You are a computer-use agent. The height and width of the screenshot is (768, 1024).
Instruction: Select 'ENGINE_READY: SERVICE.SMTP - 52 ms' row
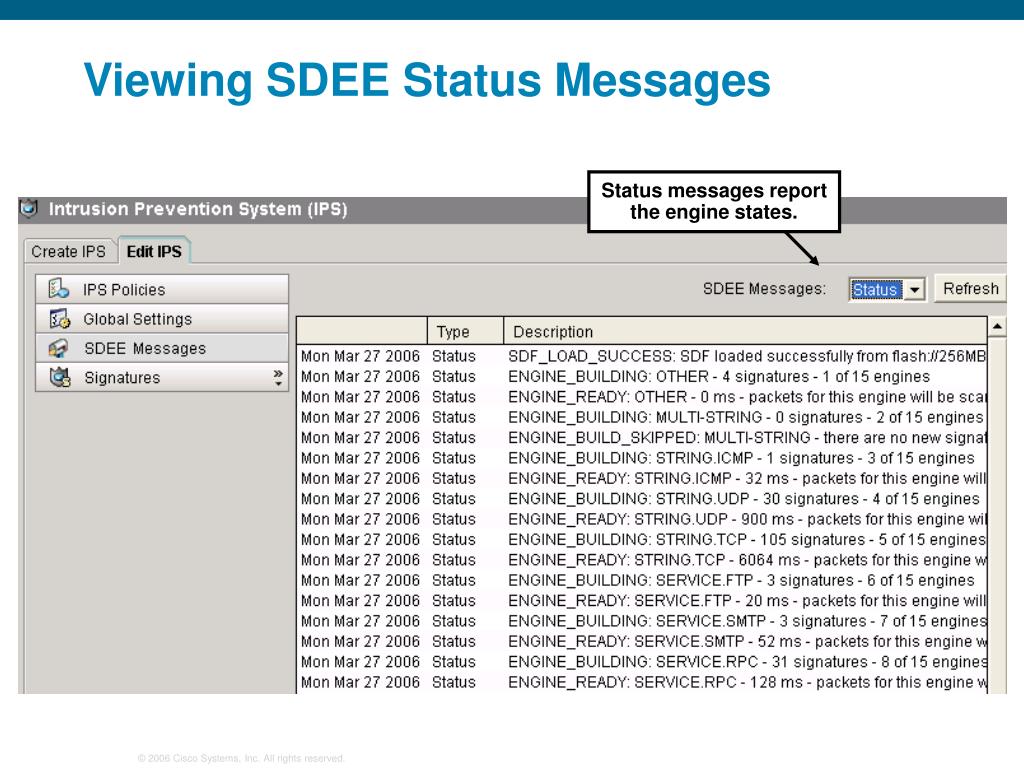(642, 641)
